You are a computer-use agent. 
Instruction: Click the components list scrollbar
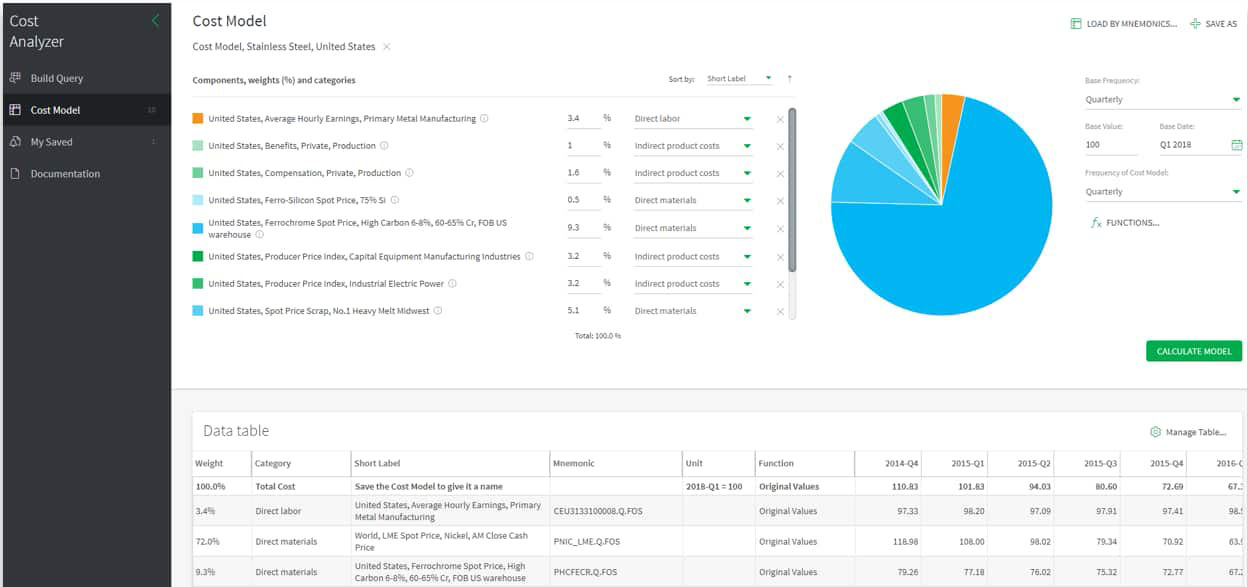tap(792, 190)
